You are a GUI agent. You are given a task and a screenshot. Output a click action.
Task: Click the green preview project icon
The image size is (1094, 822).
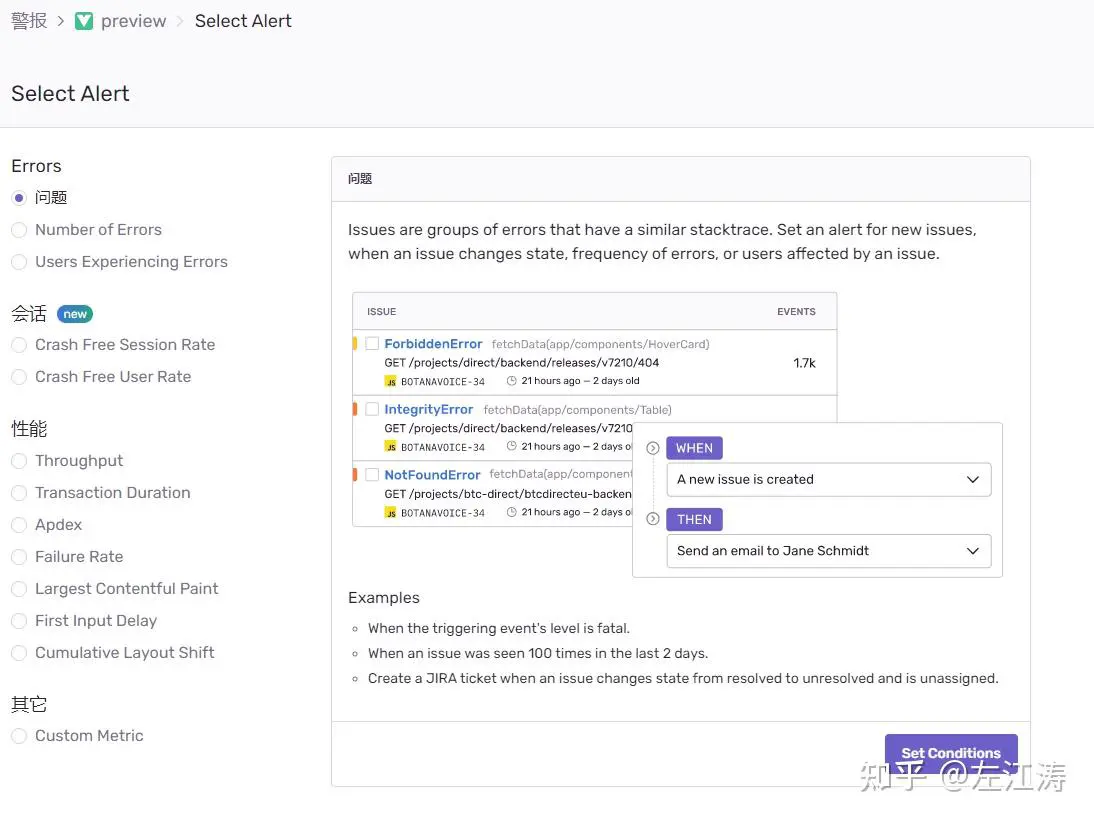[x=84, y=21]
